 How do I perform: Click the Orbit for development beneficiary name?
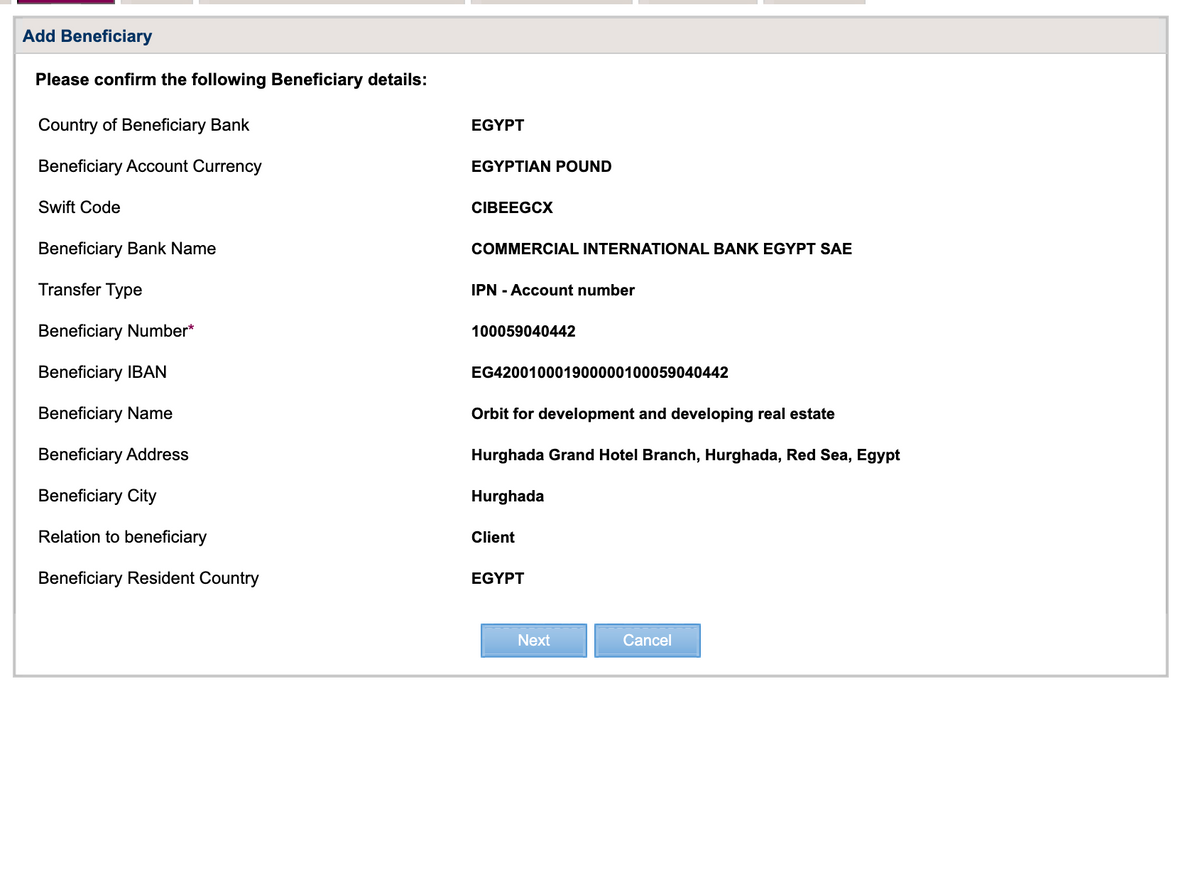(653, 414)
